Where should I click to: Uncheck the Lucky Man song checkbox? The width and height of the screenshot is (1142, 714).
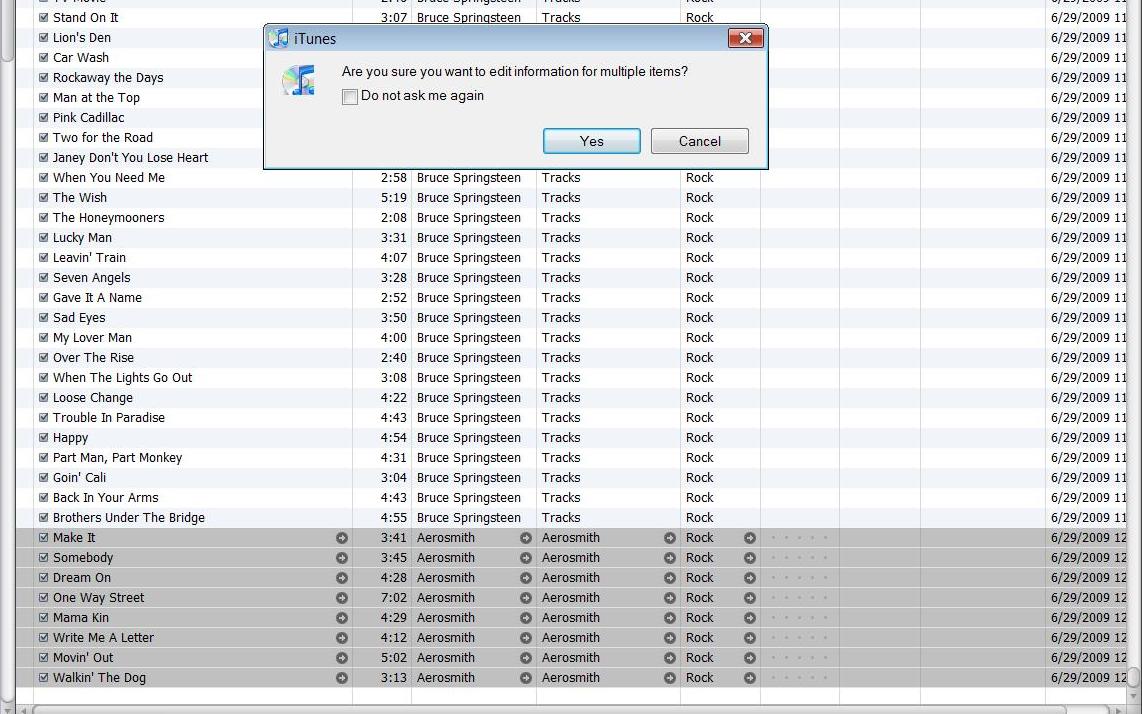44,238
